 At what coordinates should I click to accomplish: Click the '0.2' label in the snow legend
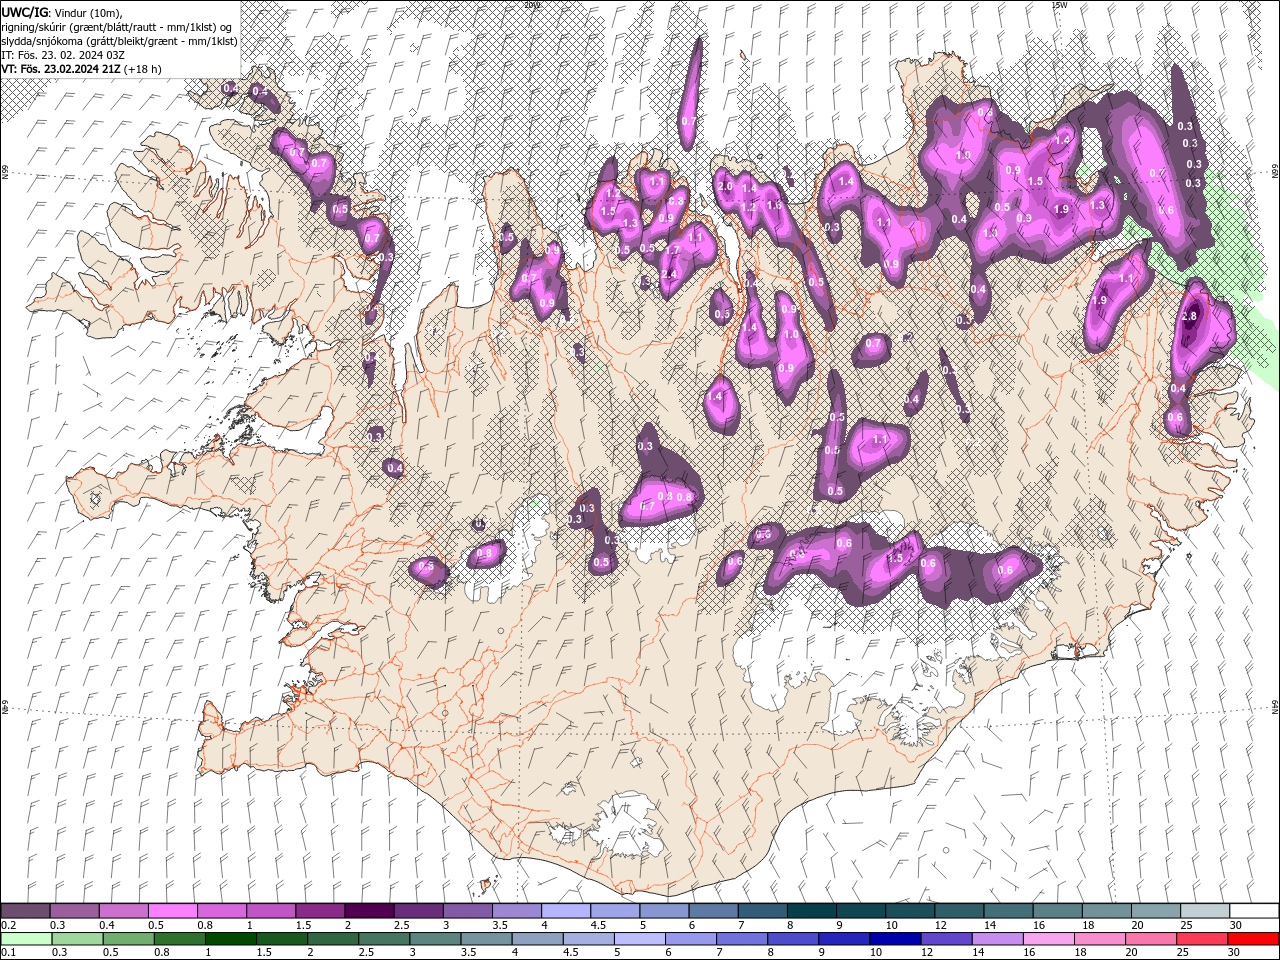tap(8, 925)
